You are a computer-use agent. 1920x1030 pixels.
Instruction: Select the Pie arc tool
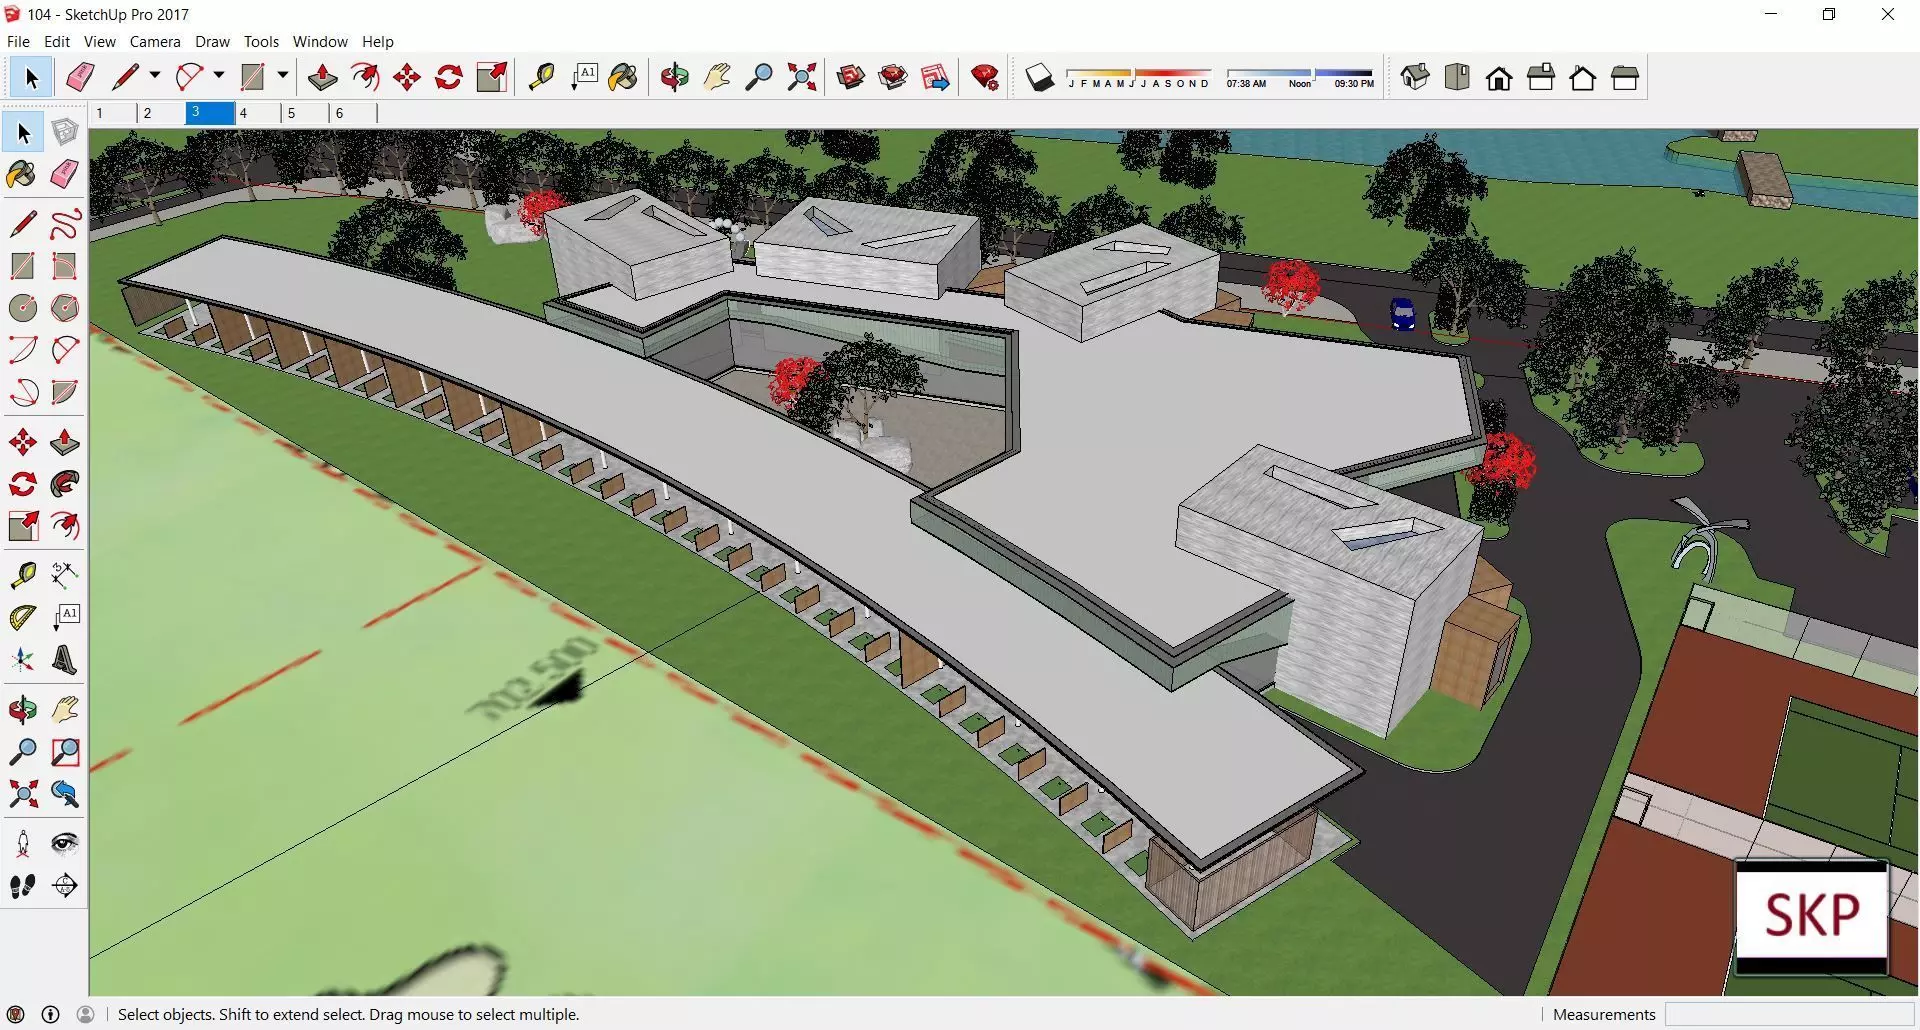(65, 391)
